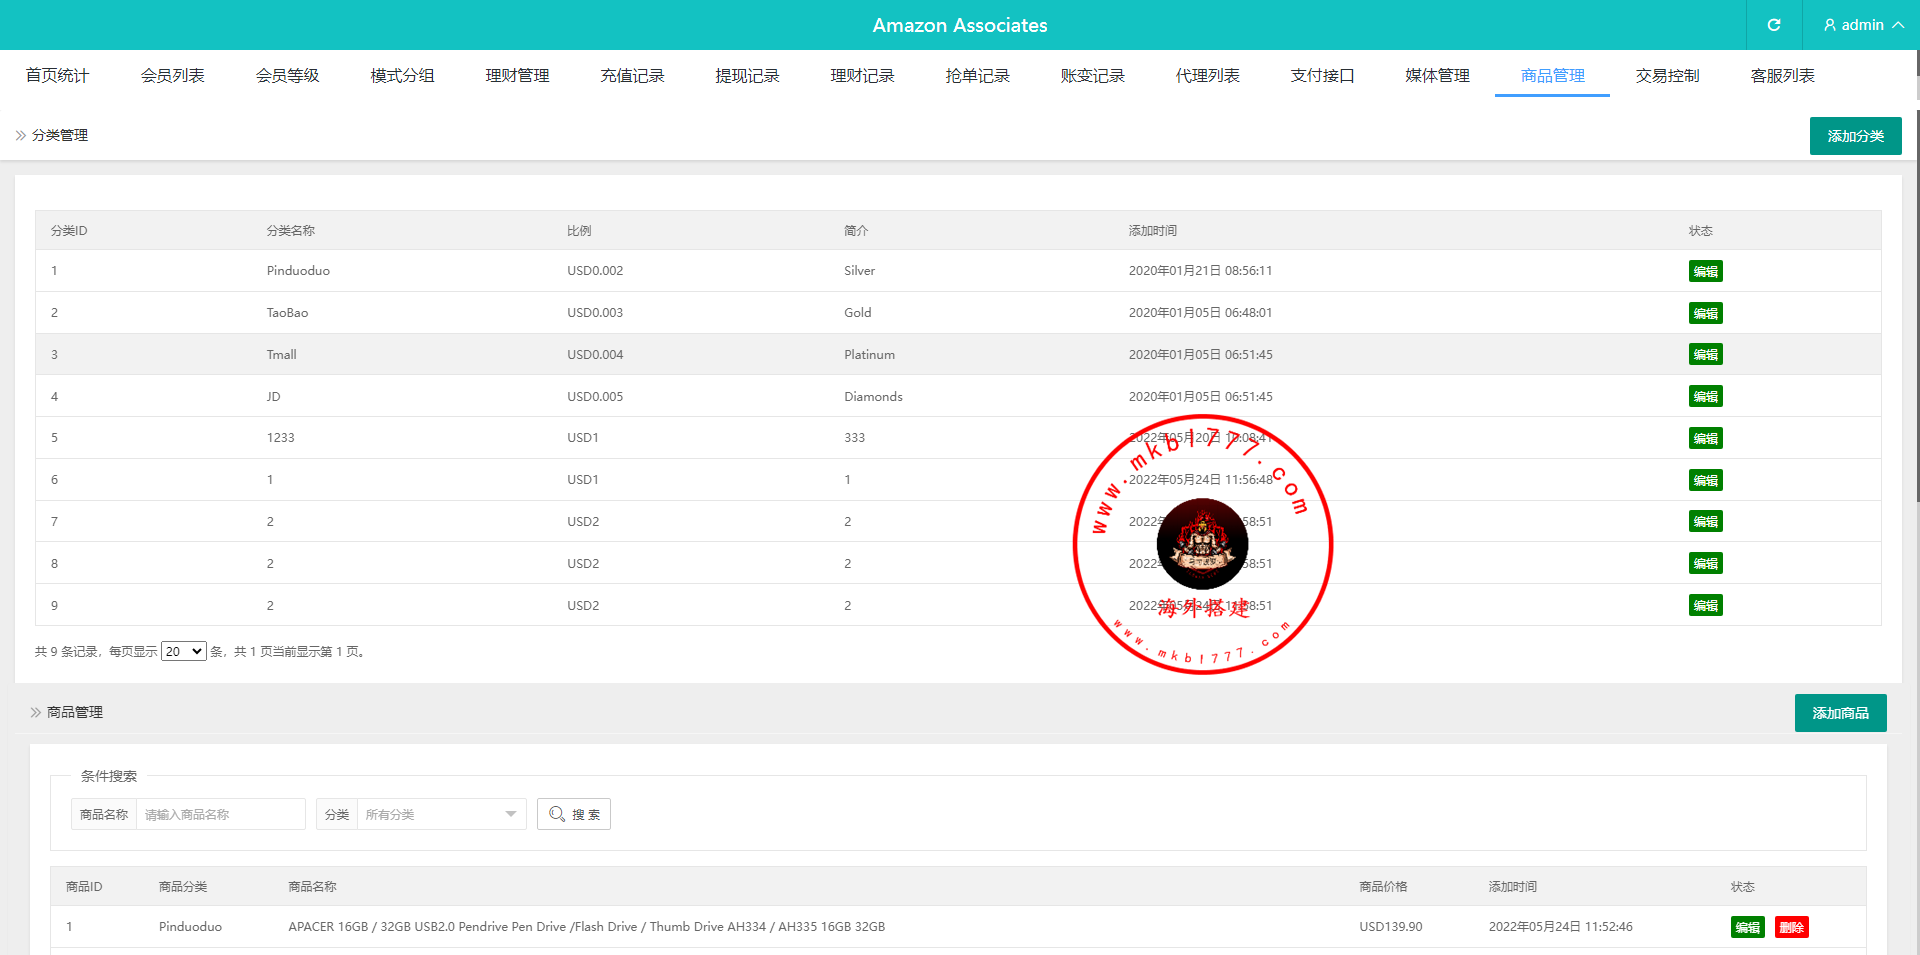Viewport: 1920px width, 955px height.
Task: Edit category ID 9 row
Action: 1705,605
